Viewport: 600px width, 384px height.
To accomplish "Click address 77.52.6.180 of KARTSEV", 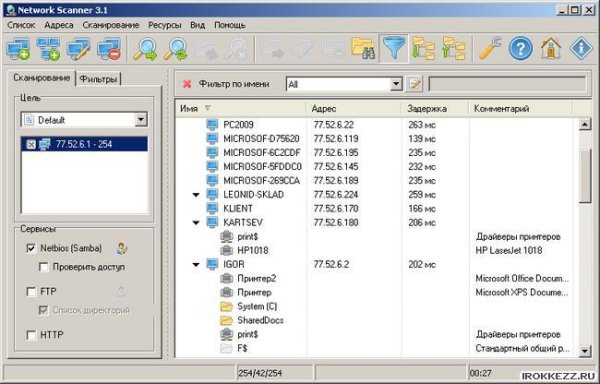I will (x=336, y=223).
